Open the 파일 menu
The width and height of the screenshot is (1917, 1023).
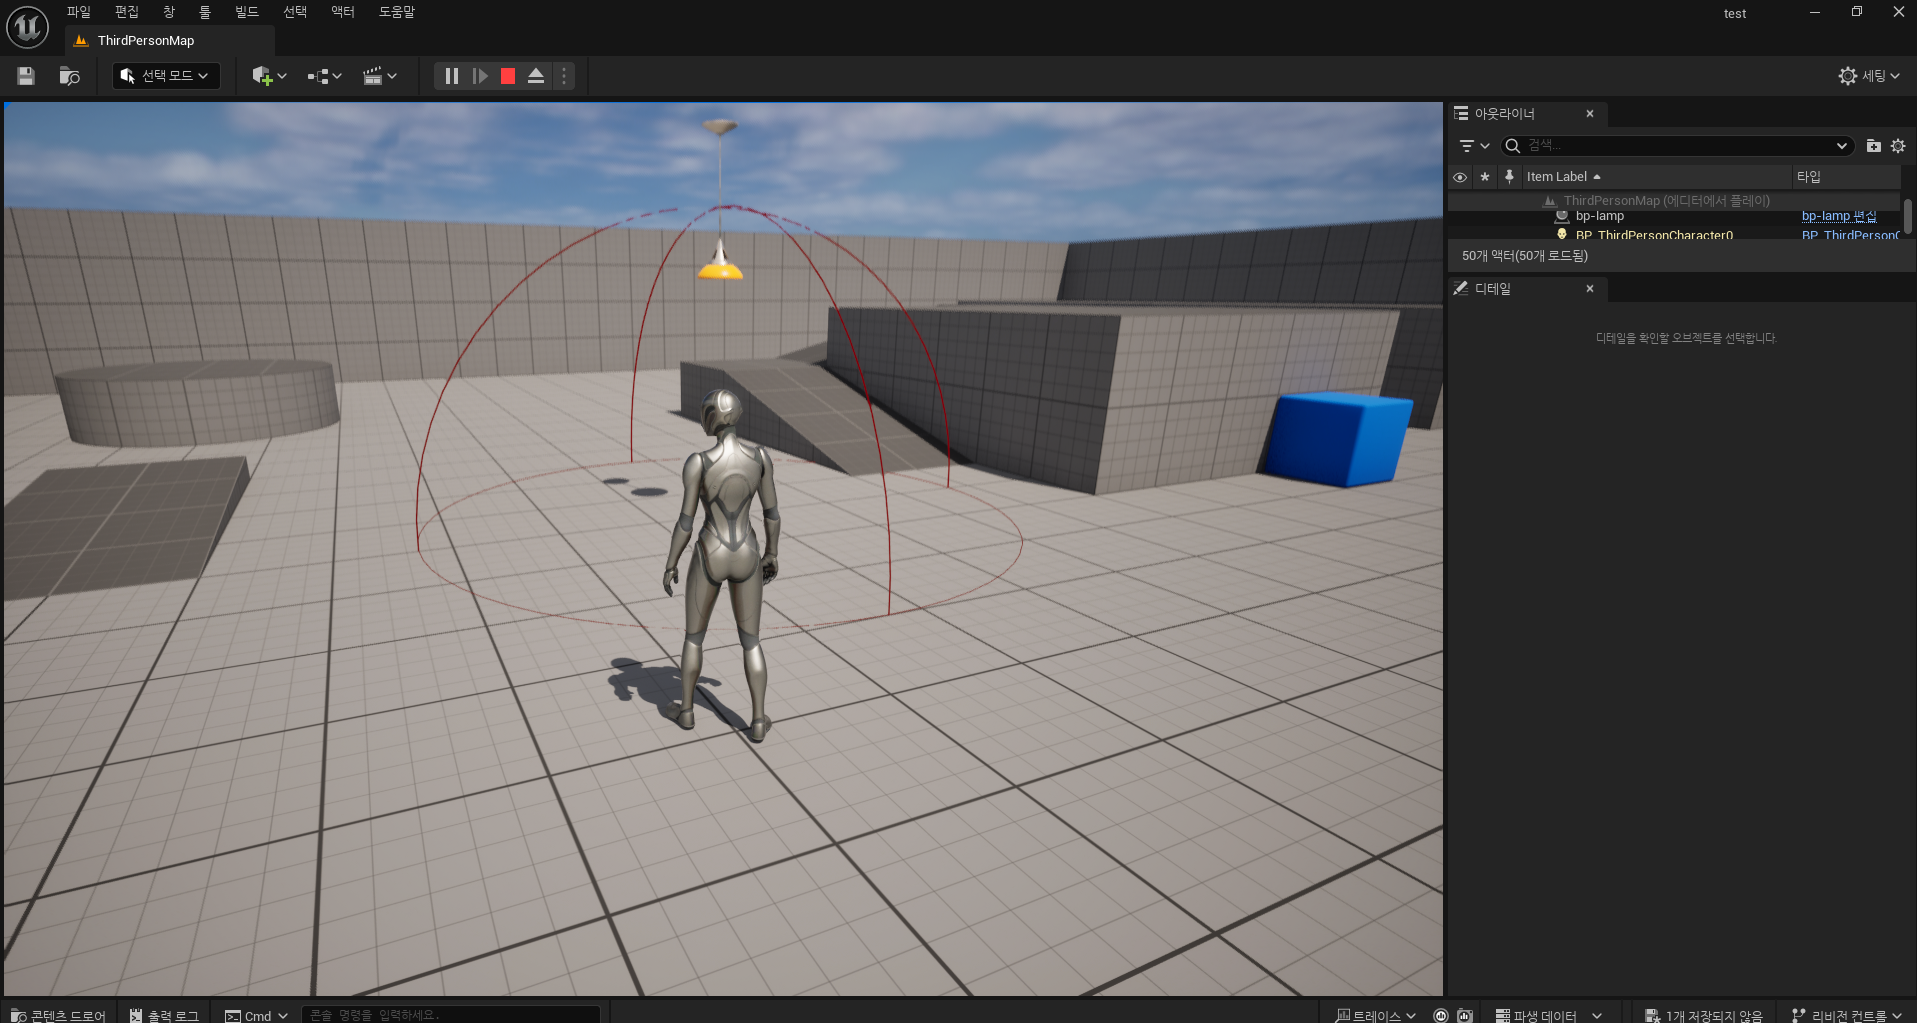79,12
